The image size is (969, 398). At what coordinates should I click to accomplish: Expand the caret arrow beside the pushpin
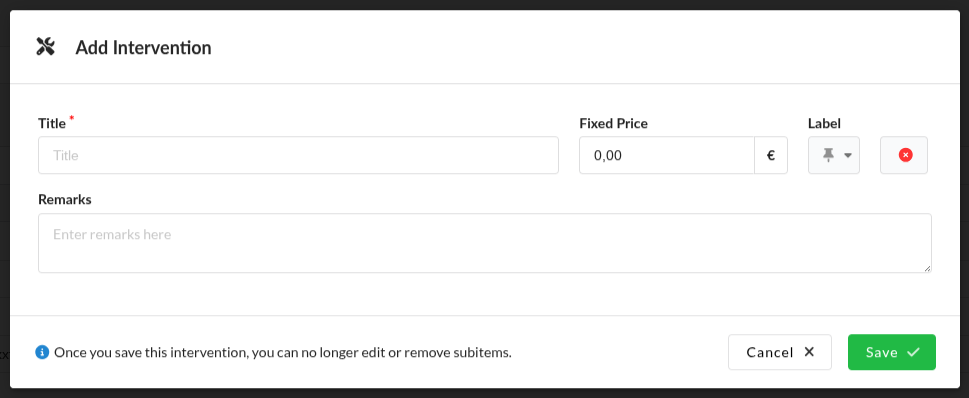tap(848, 156)
